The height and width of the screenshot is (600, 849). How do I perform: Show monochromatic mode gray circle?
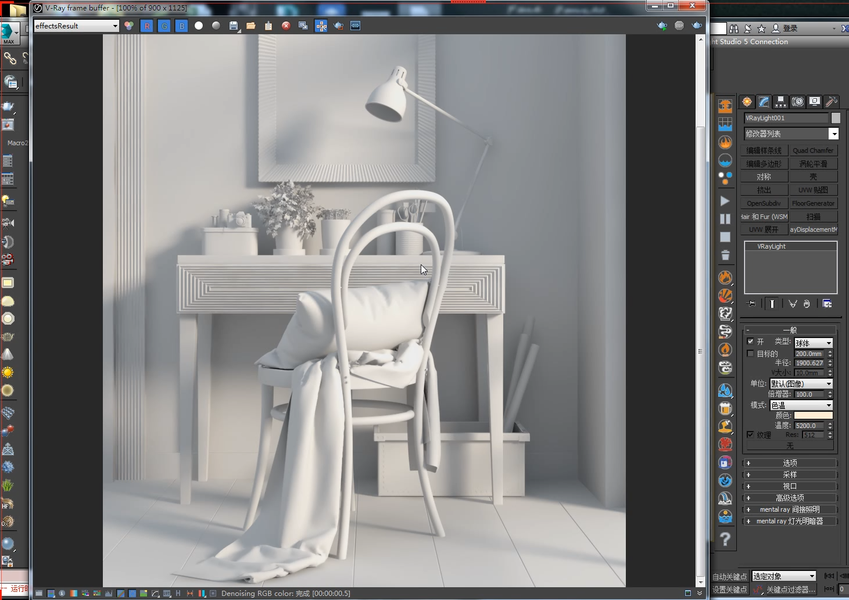[x=216, y=25]
